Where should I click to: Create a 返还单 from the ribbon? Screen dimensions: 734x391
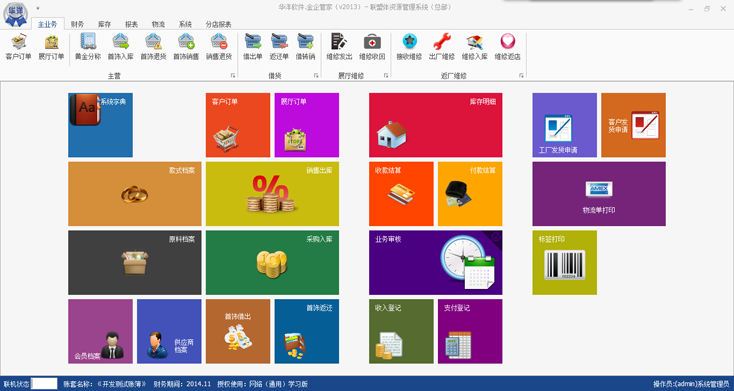click(x=279, y=47)
